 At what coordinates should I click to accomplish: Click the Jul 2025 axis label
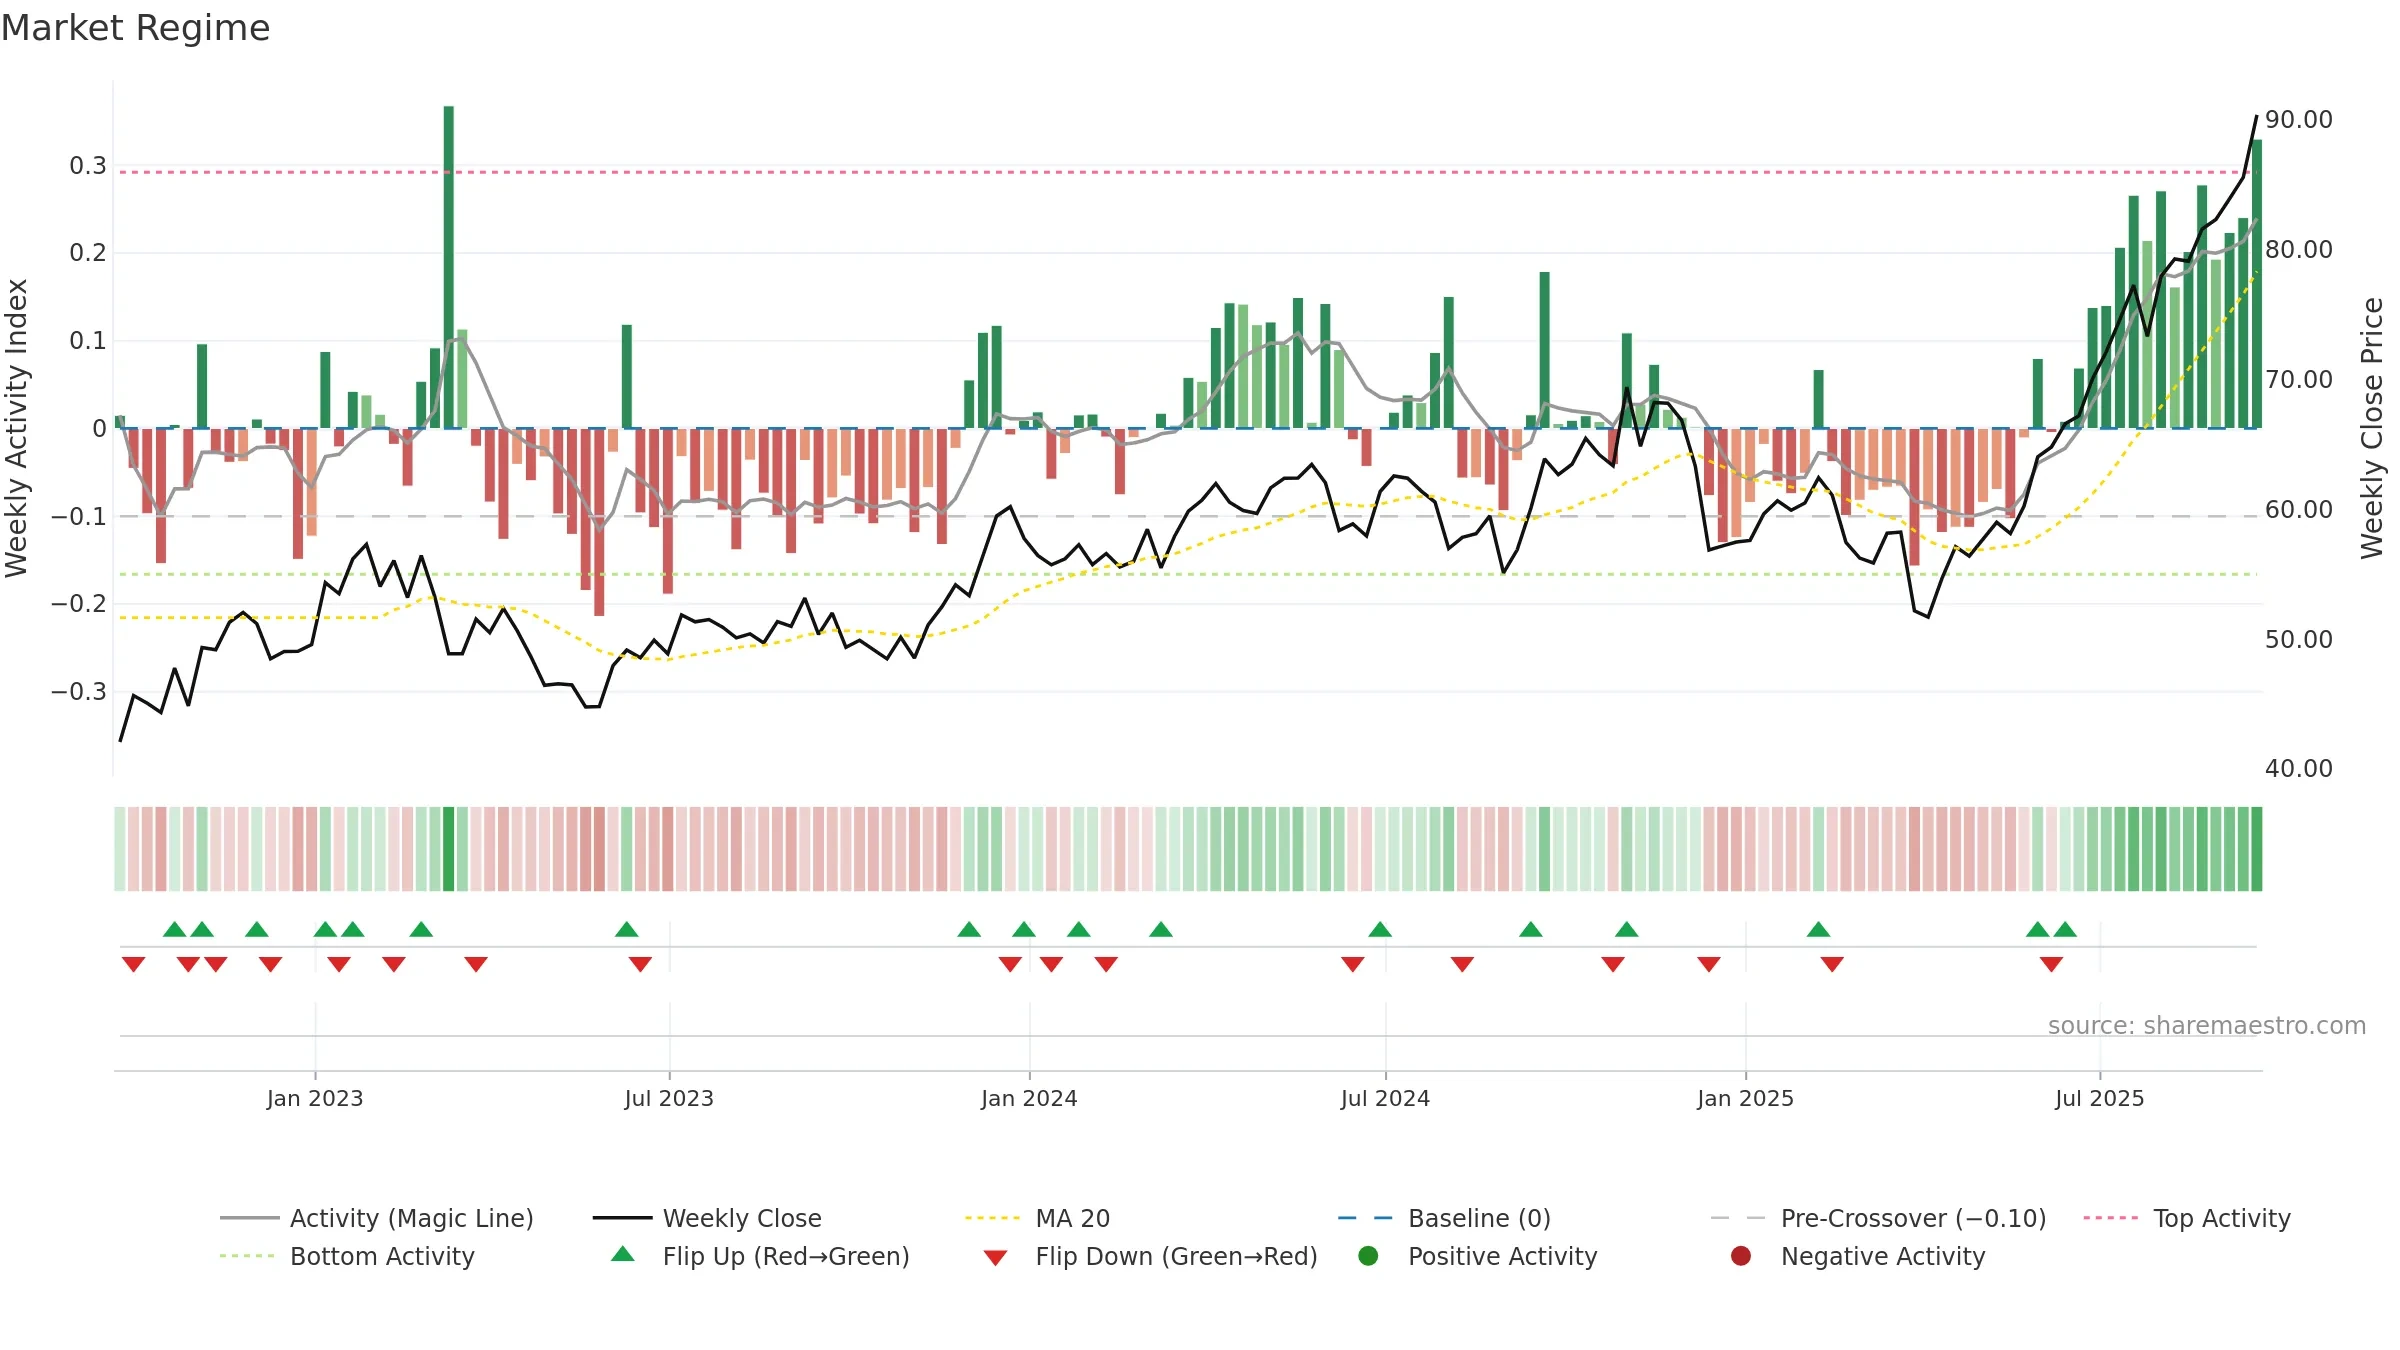click(x=2100, y=1098)
